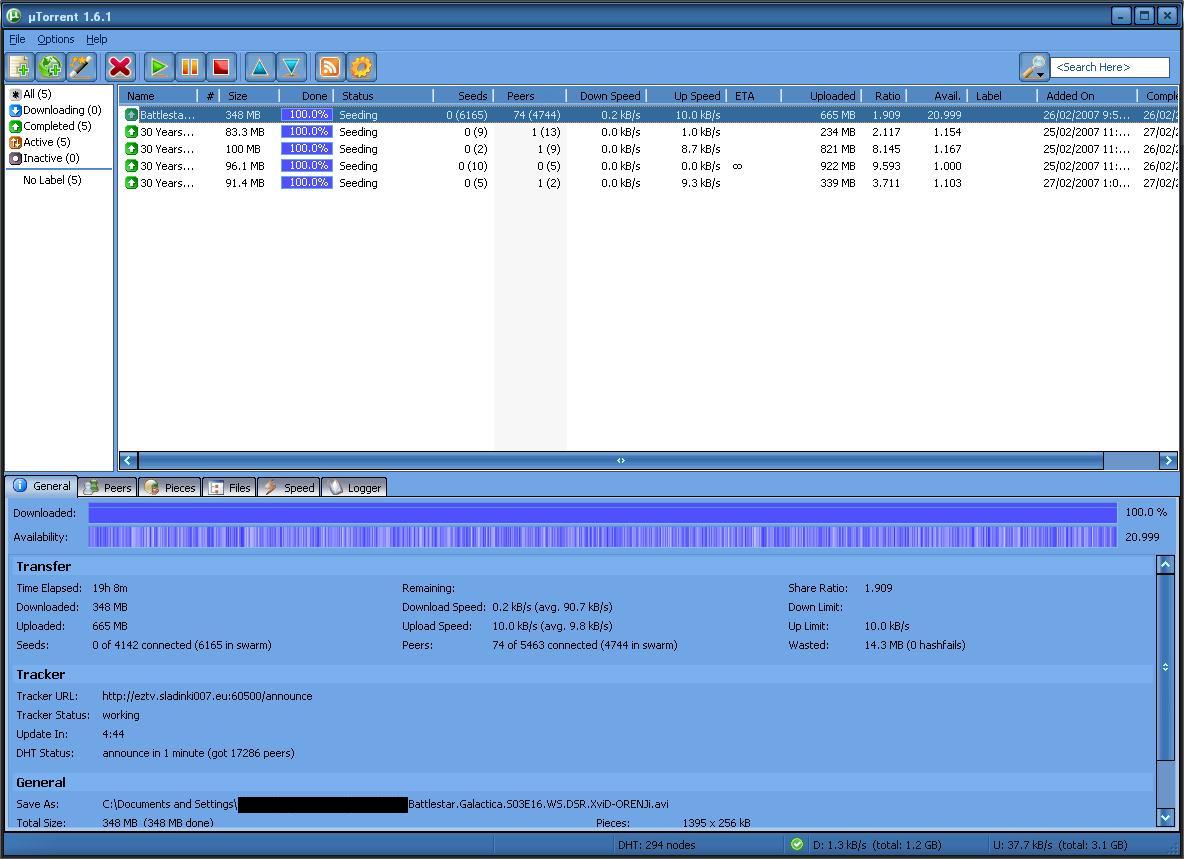Screen dimensions: 1184x859
Task: Click the green network status check icon
Action: point(797,845)
